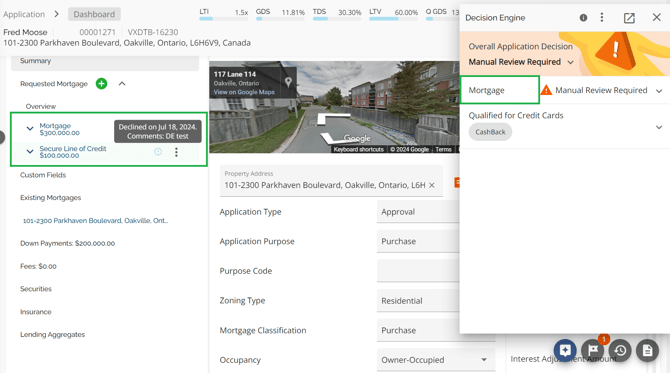Open the Mortgage Classification field
Image resolution: width=670 pixels, height=373 pixels.
(418, 330)
